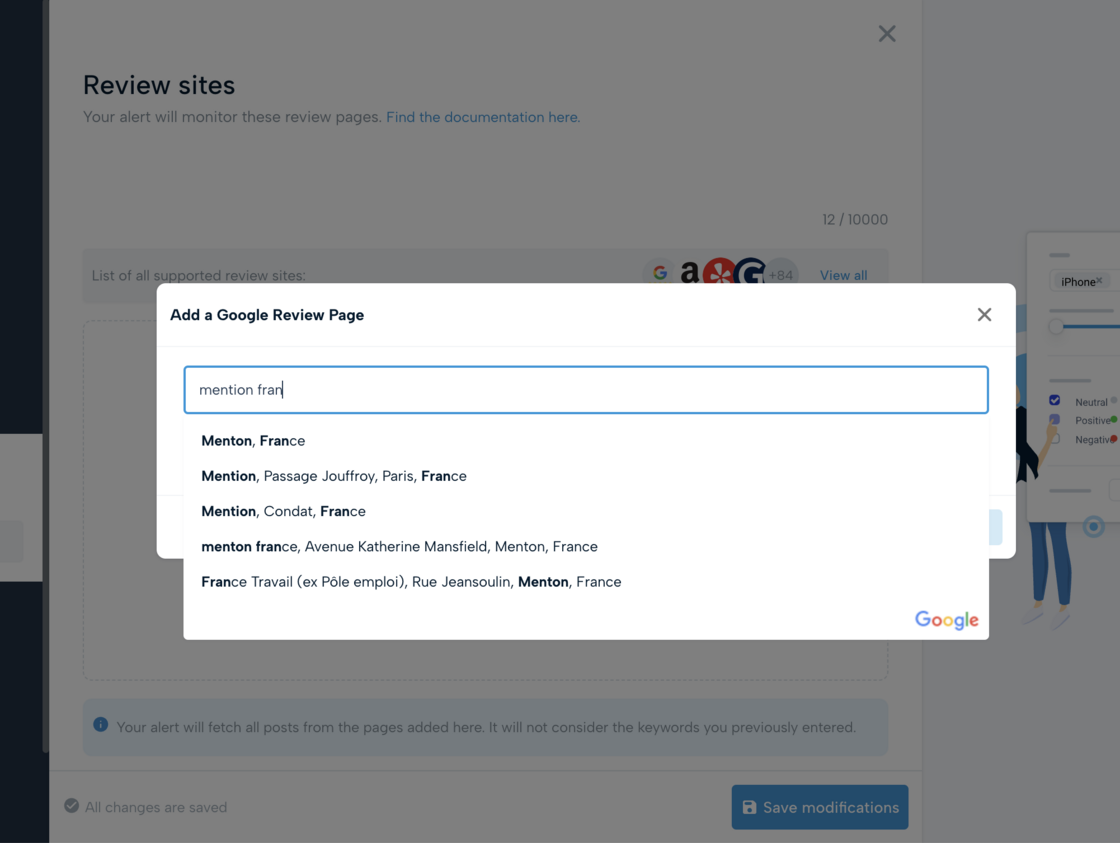This screenshot has width=1120, height=843.
Task: Click the Google logo in the suggestions dropdown
Action: (946, 620)
